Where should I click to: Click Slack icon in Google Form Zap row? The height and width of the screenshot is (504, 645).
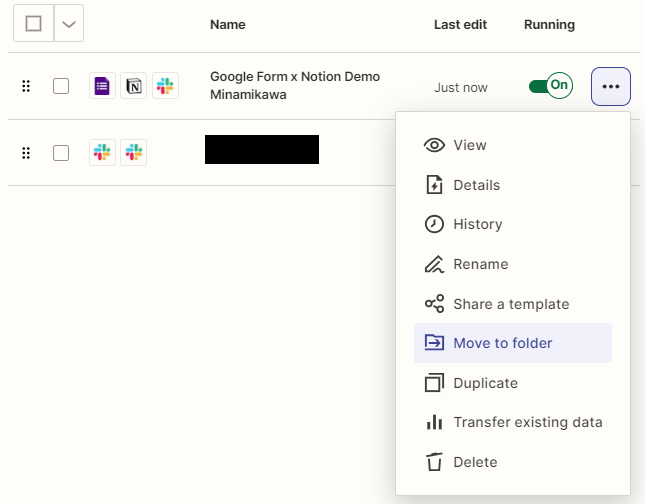click(165, 86)
